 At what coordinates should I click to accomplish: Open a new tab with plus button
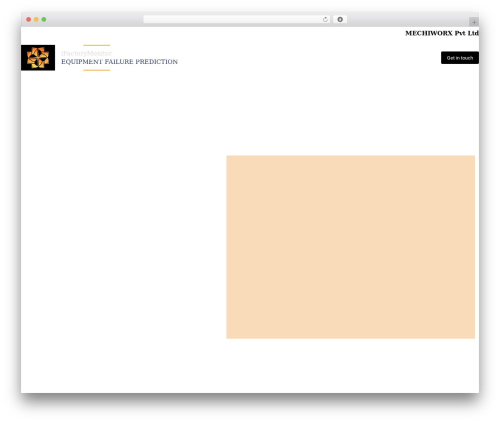click(x=474, y=22)
